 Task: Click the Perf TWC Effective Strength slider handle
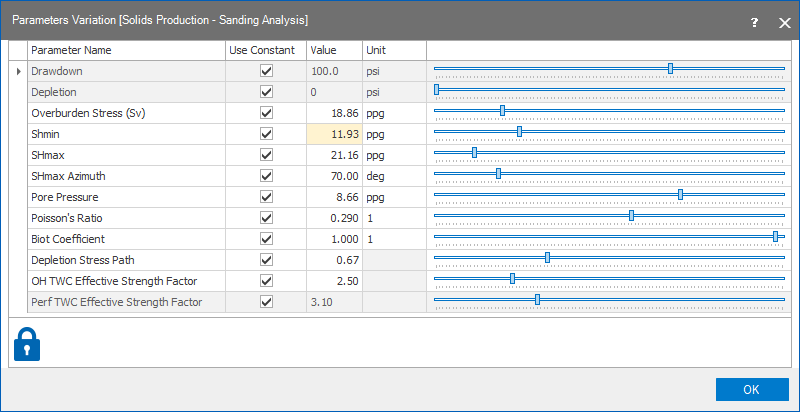pyautogui.click(x=538, y=299)
